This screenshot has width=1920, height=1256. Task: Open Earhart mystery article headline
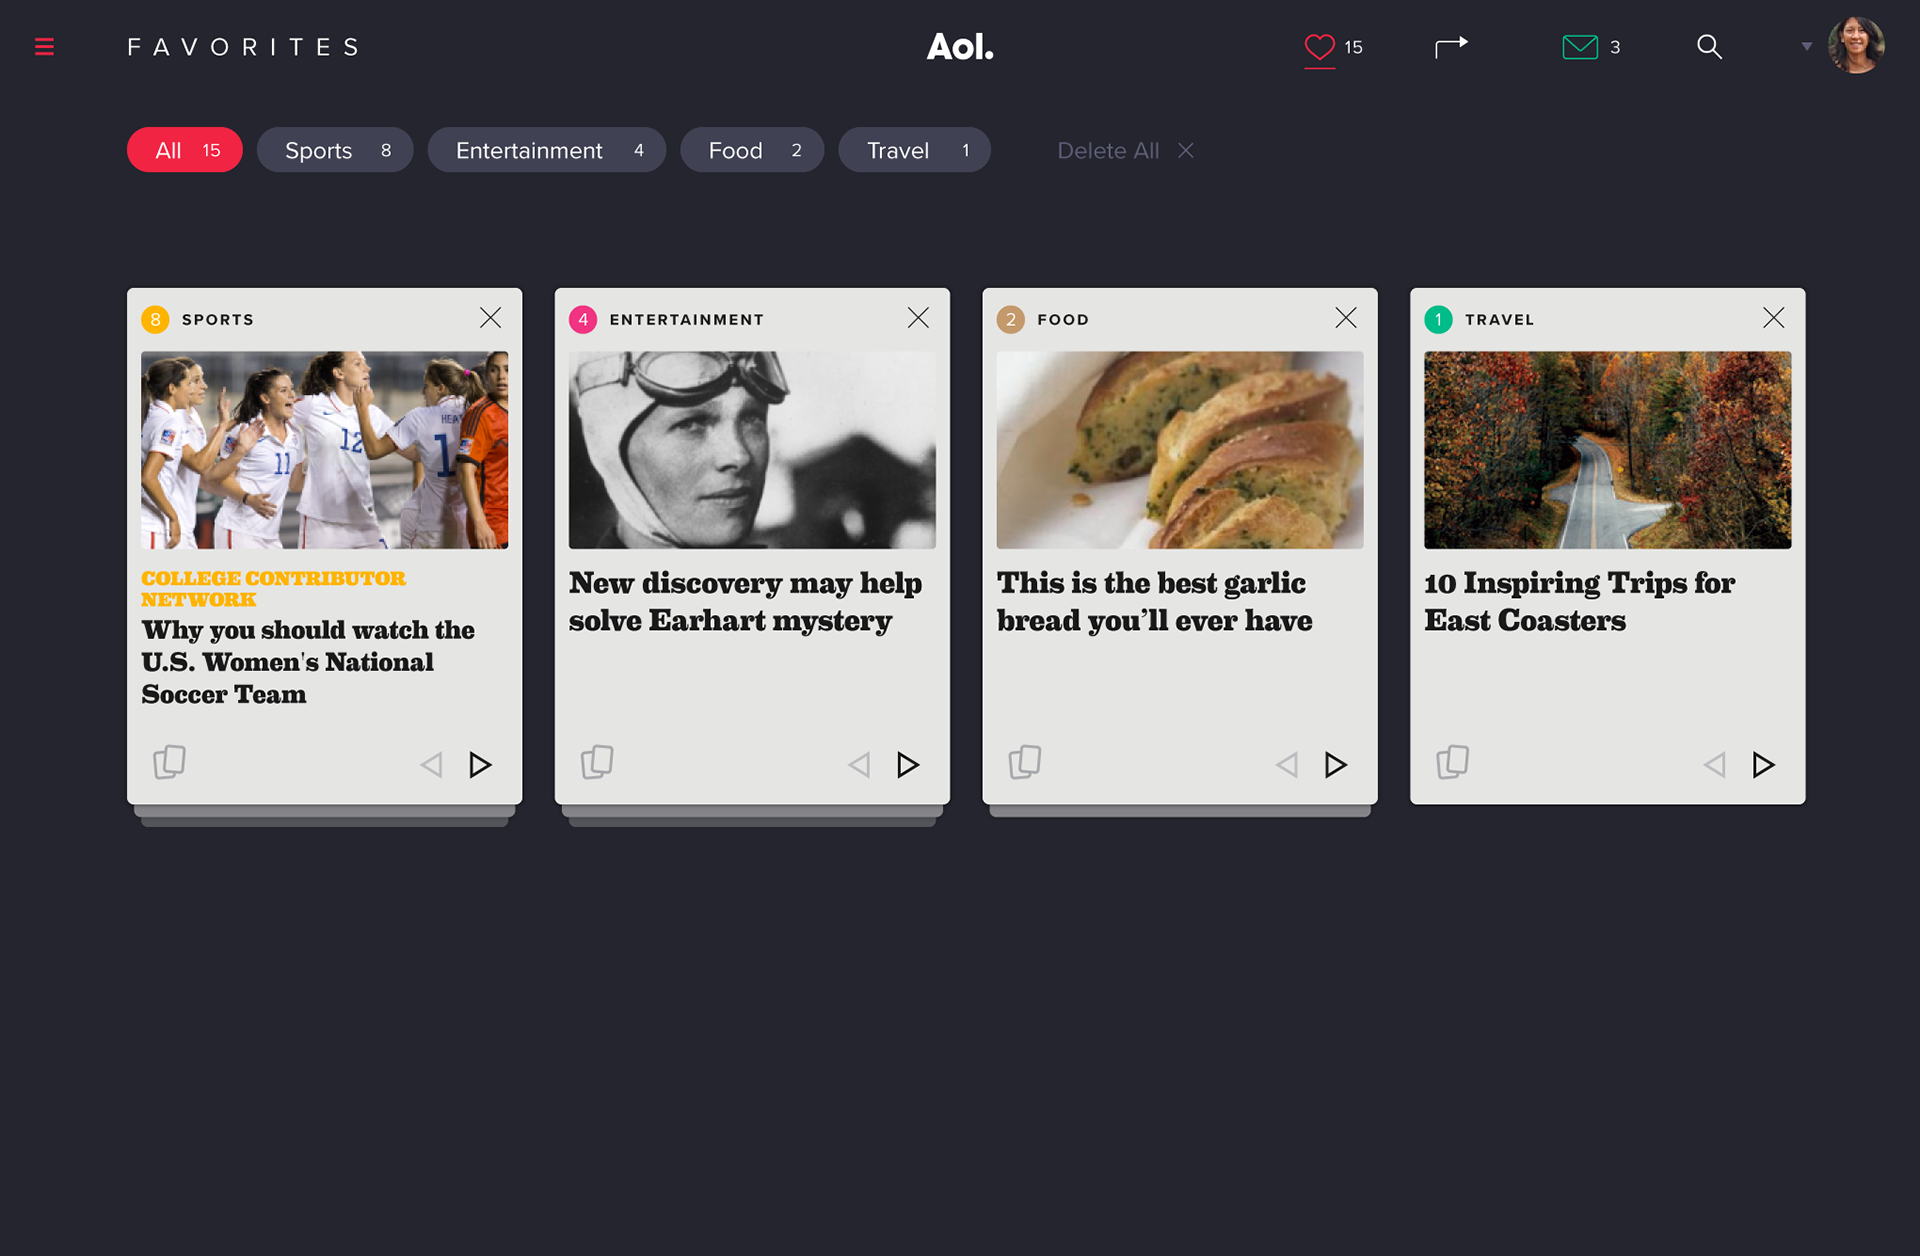[745, 602]
